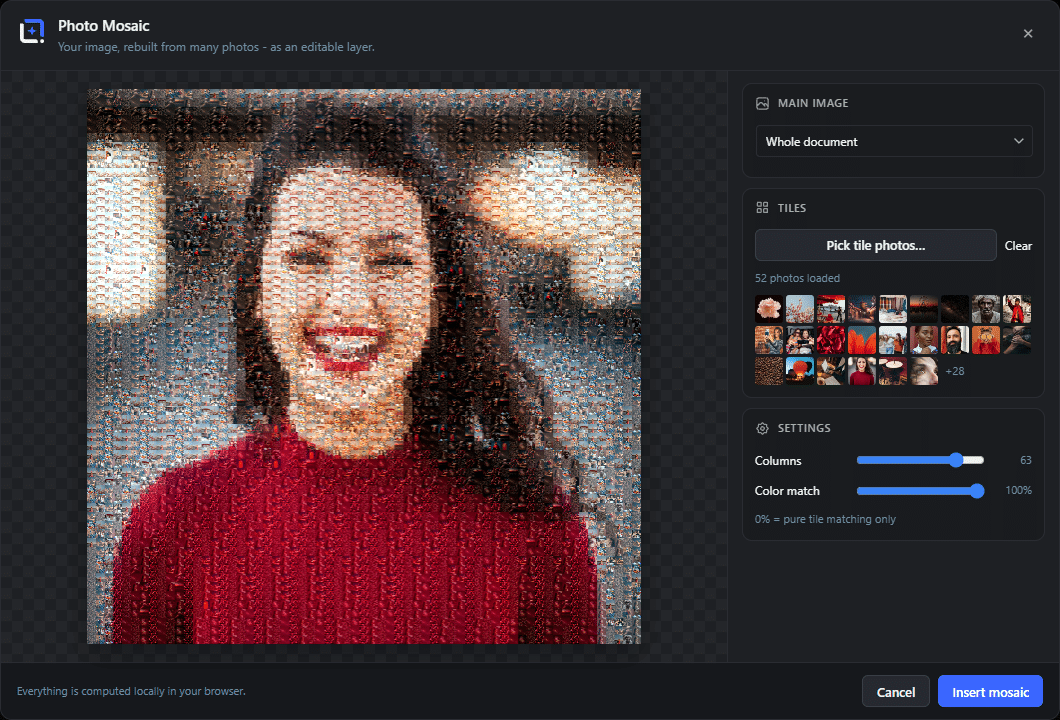Click the Tiles grid icon
This screenshot has width=1060, height=720.
[763, 208]
